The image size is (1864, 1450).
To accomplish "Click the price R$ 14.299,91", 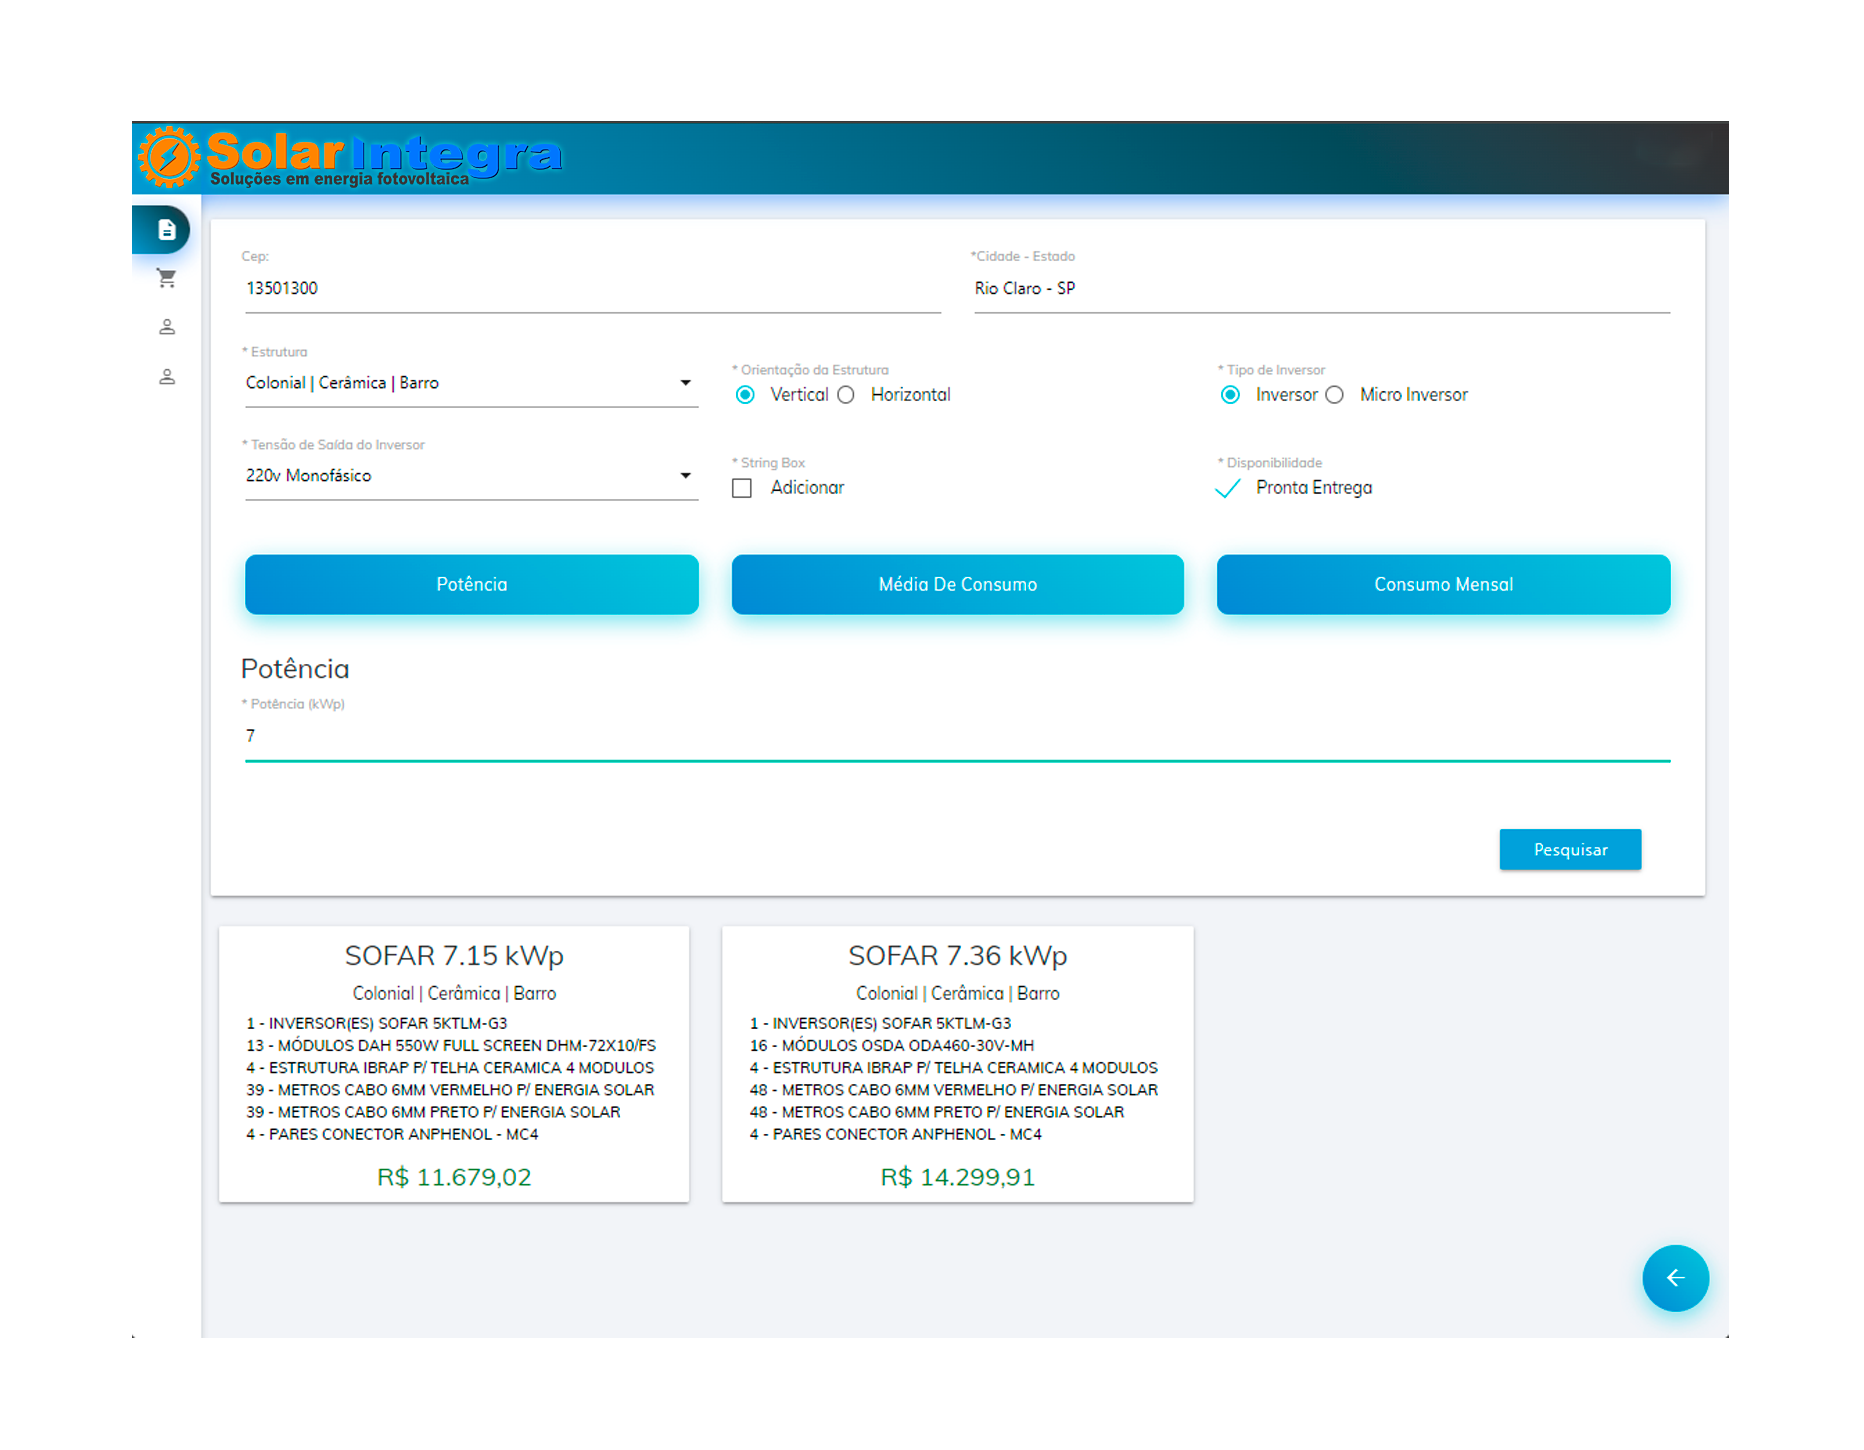I will 957,1177.
